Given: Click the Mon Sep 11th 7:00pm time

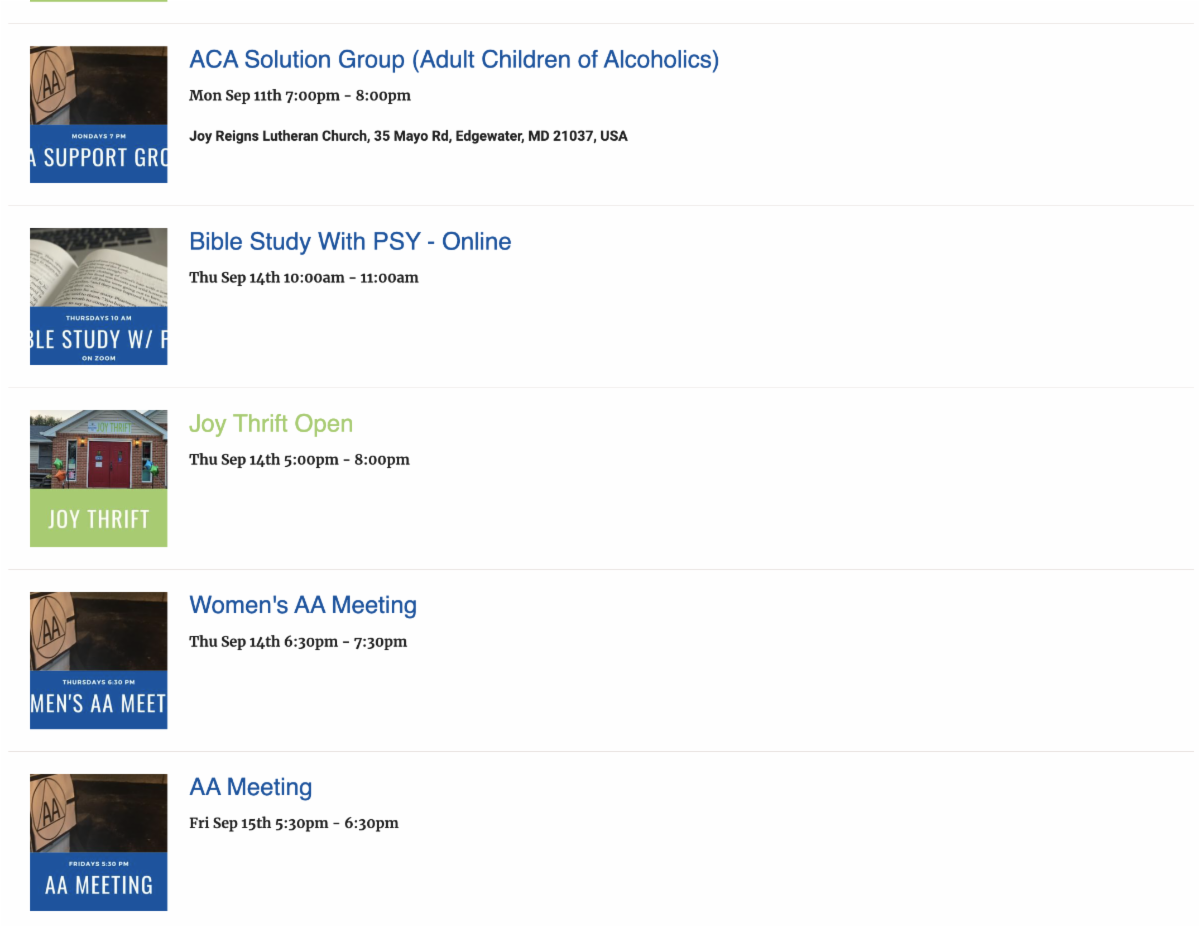Looking at the screenshot, I should point(300,96).
